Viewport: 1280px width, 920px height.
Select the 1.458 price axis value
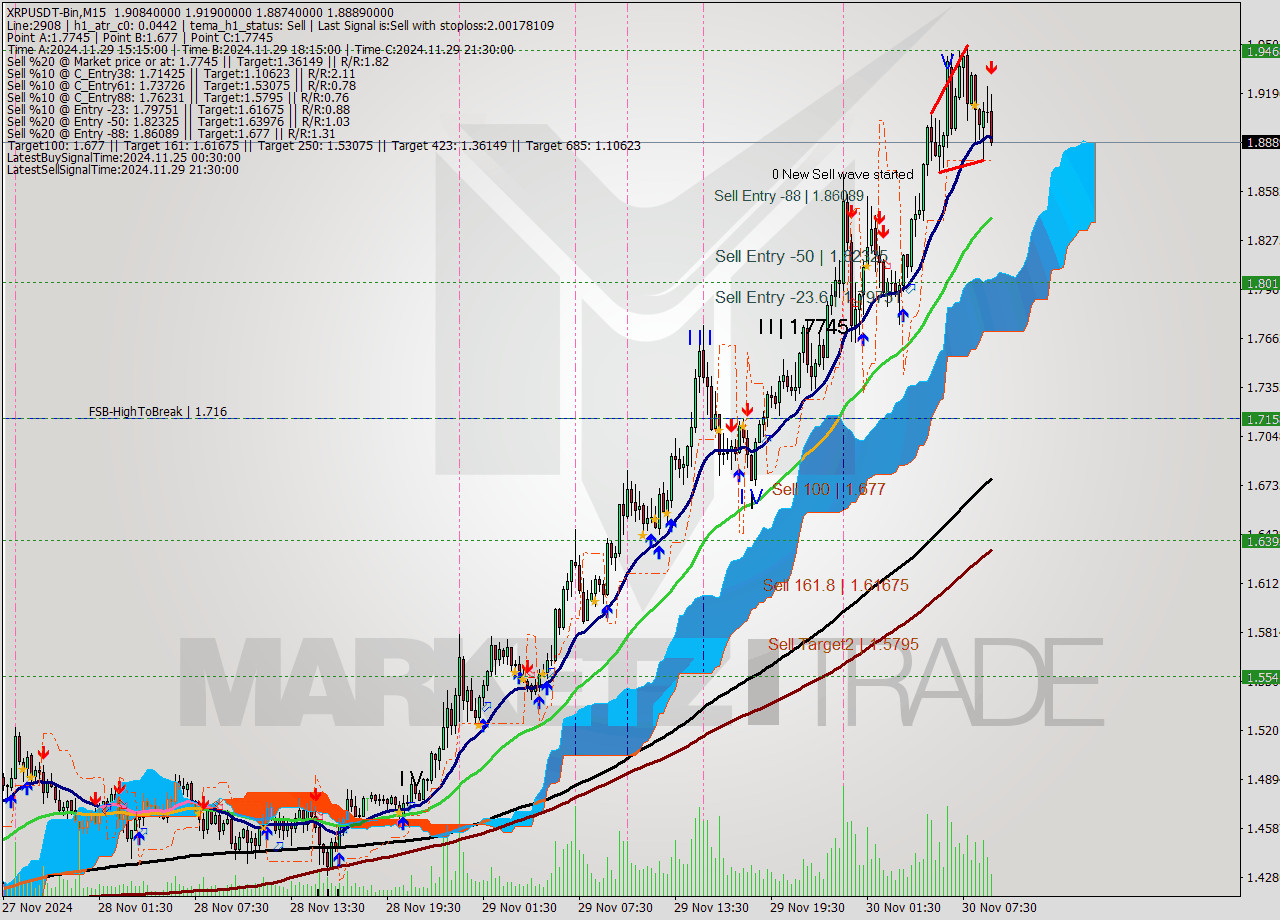pyautogui.click(x=1261, y=828)
